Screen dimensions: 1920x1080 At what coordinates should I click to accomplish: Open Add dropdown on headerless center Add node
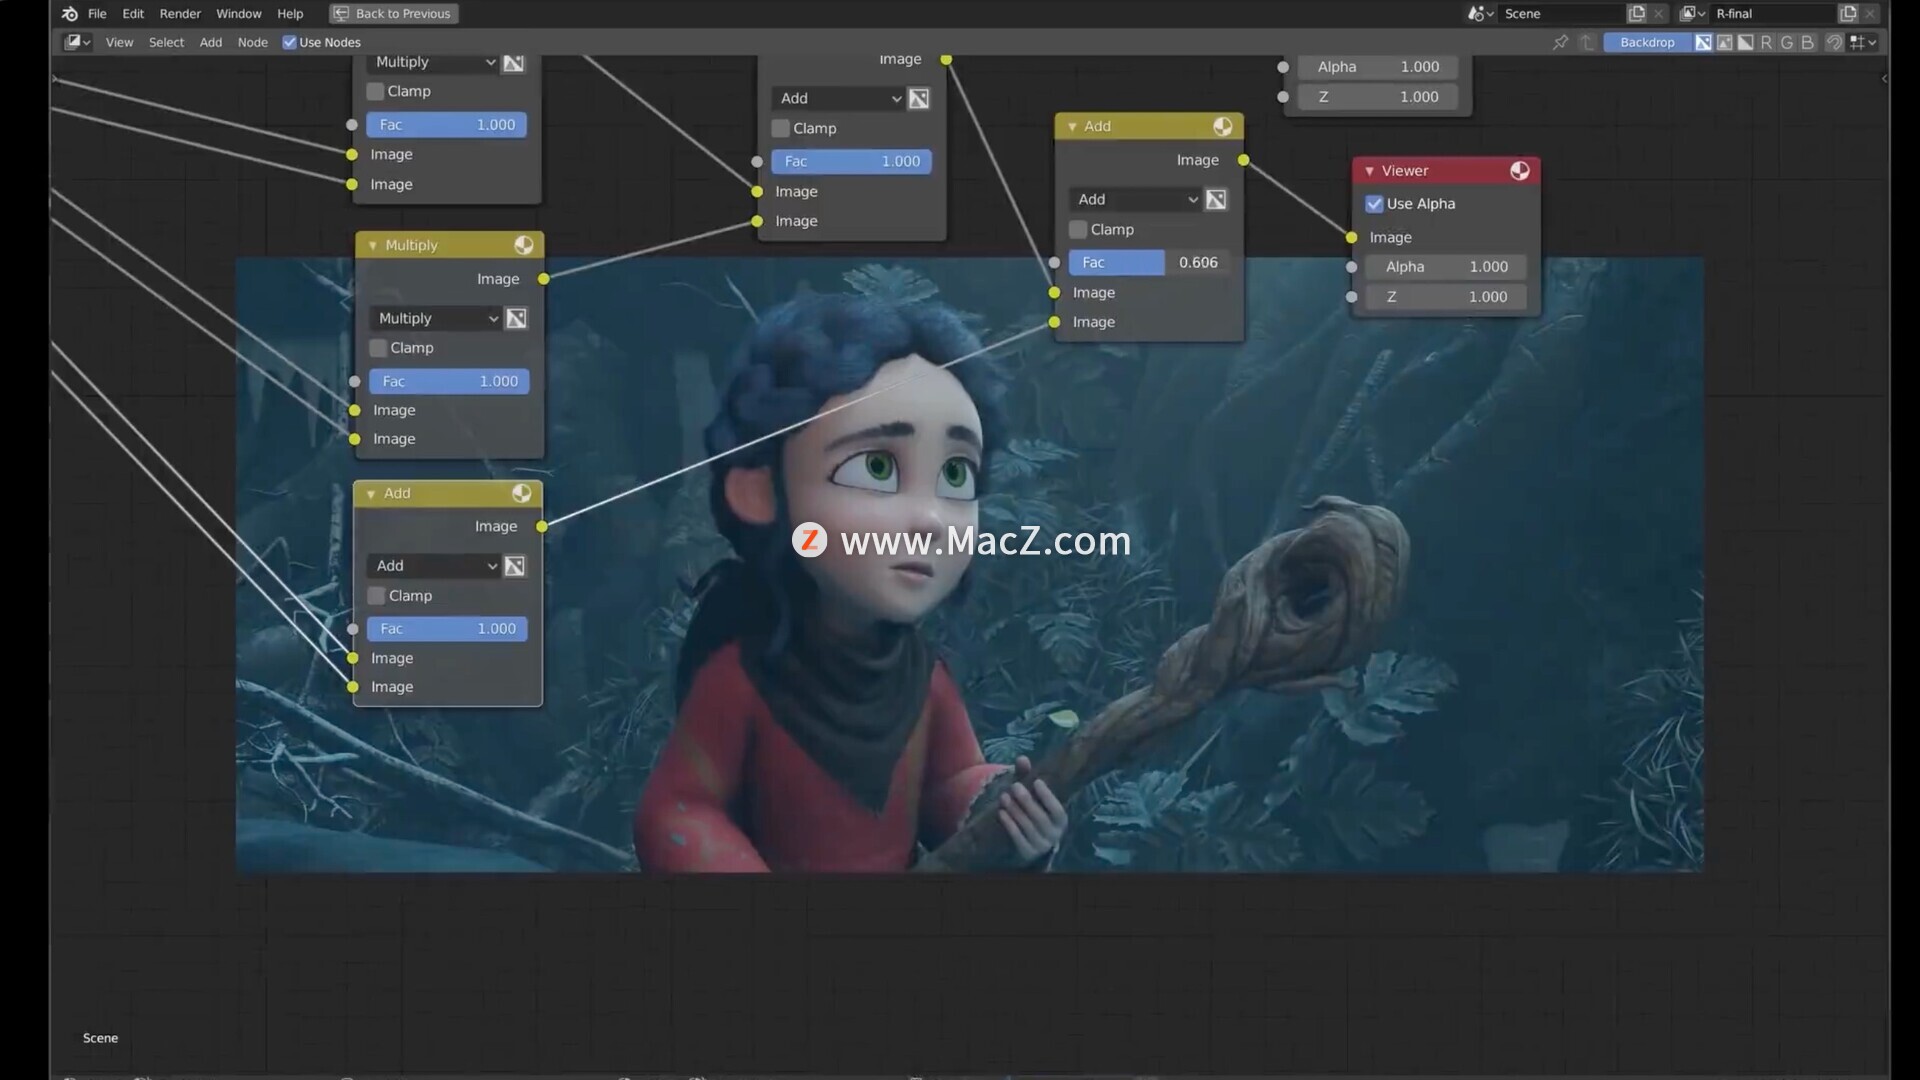[x=838, y=99]
